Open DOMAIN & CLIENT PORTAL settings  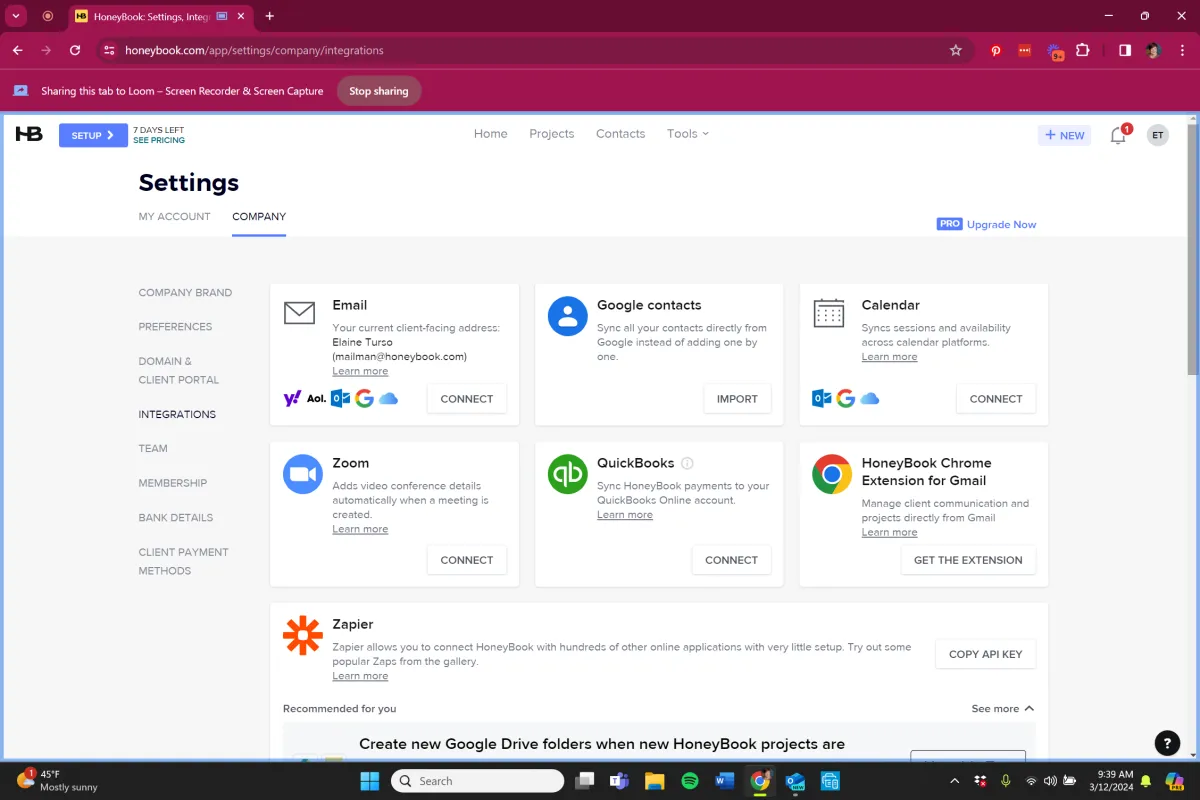(x=178, y=370)
